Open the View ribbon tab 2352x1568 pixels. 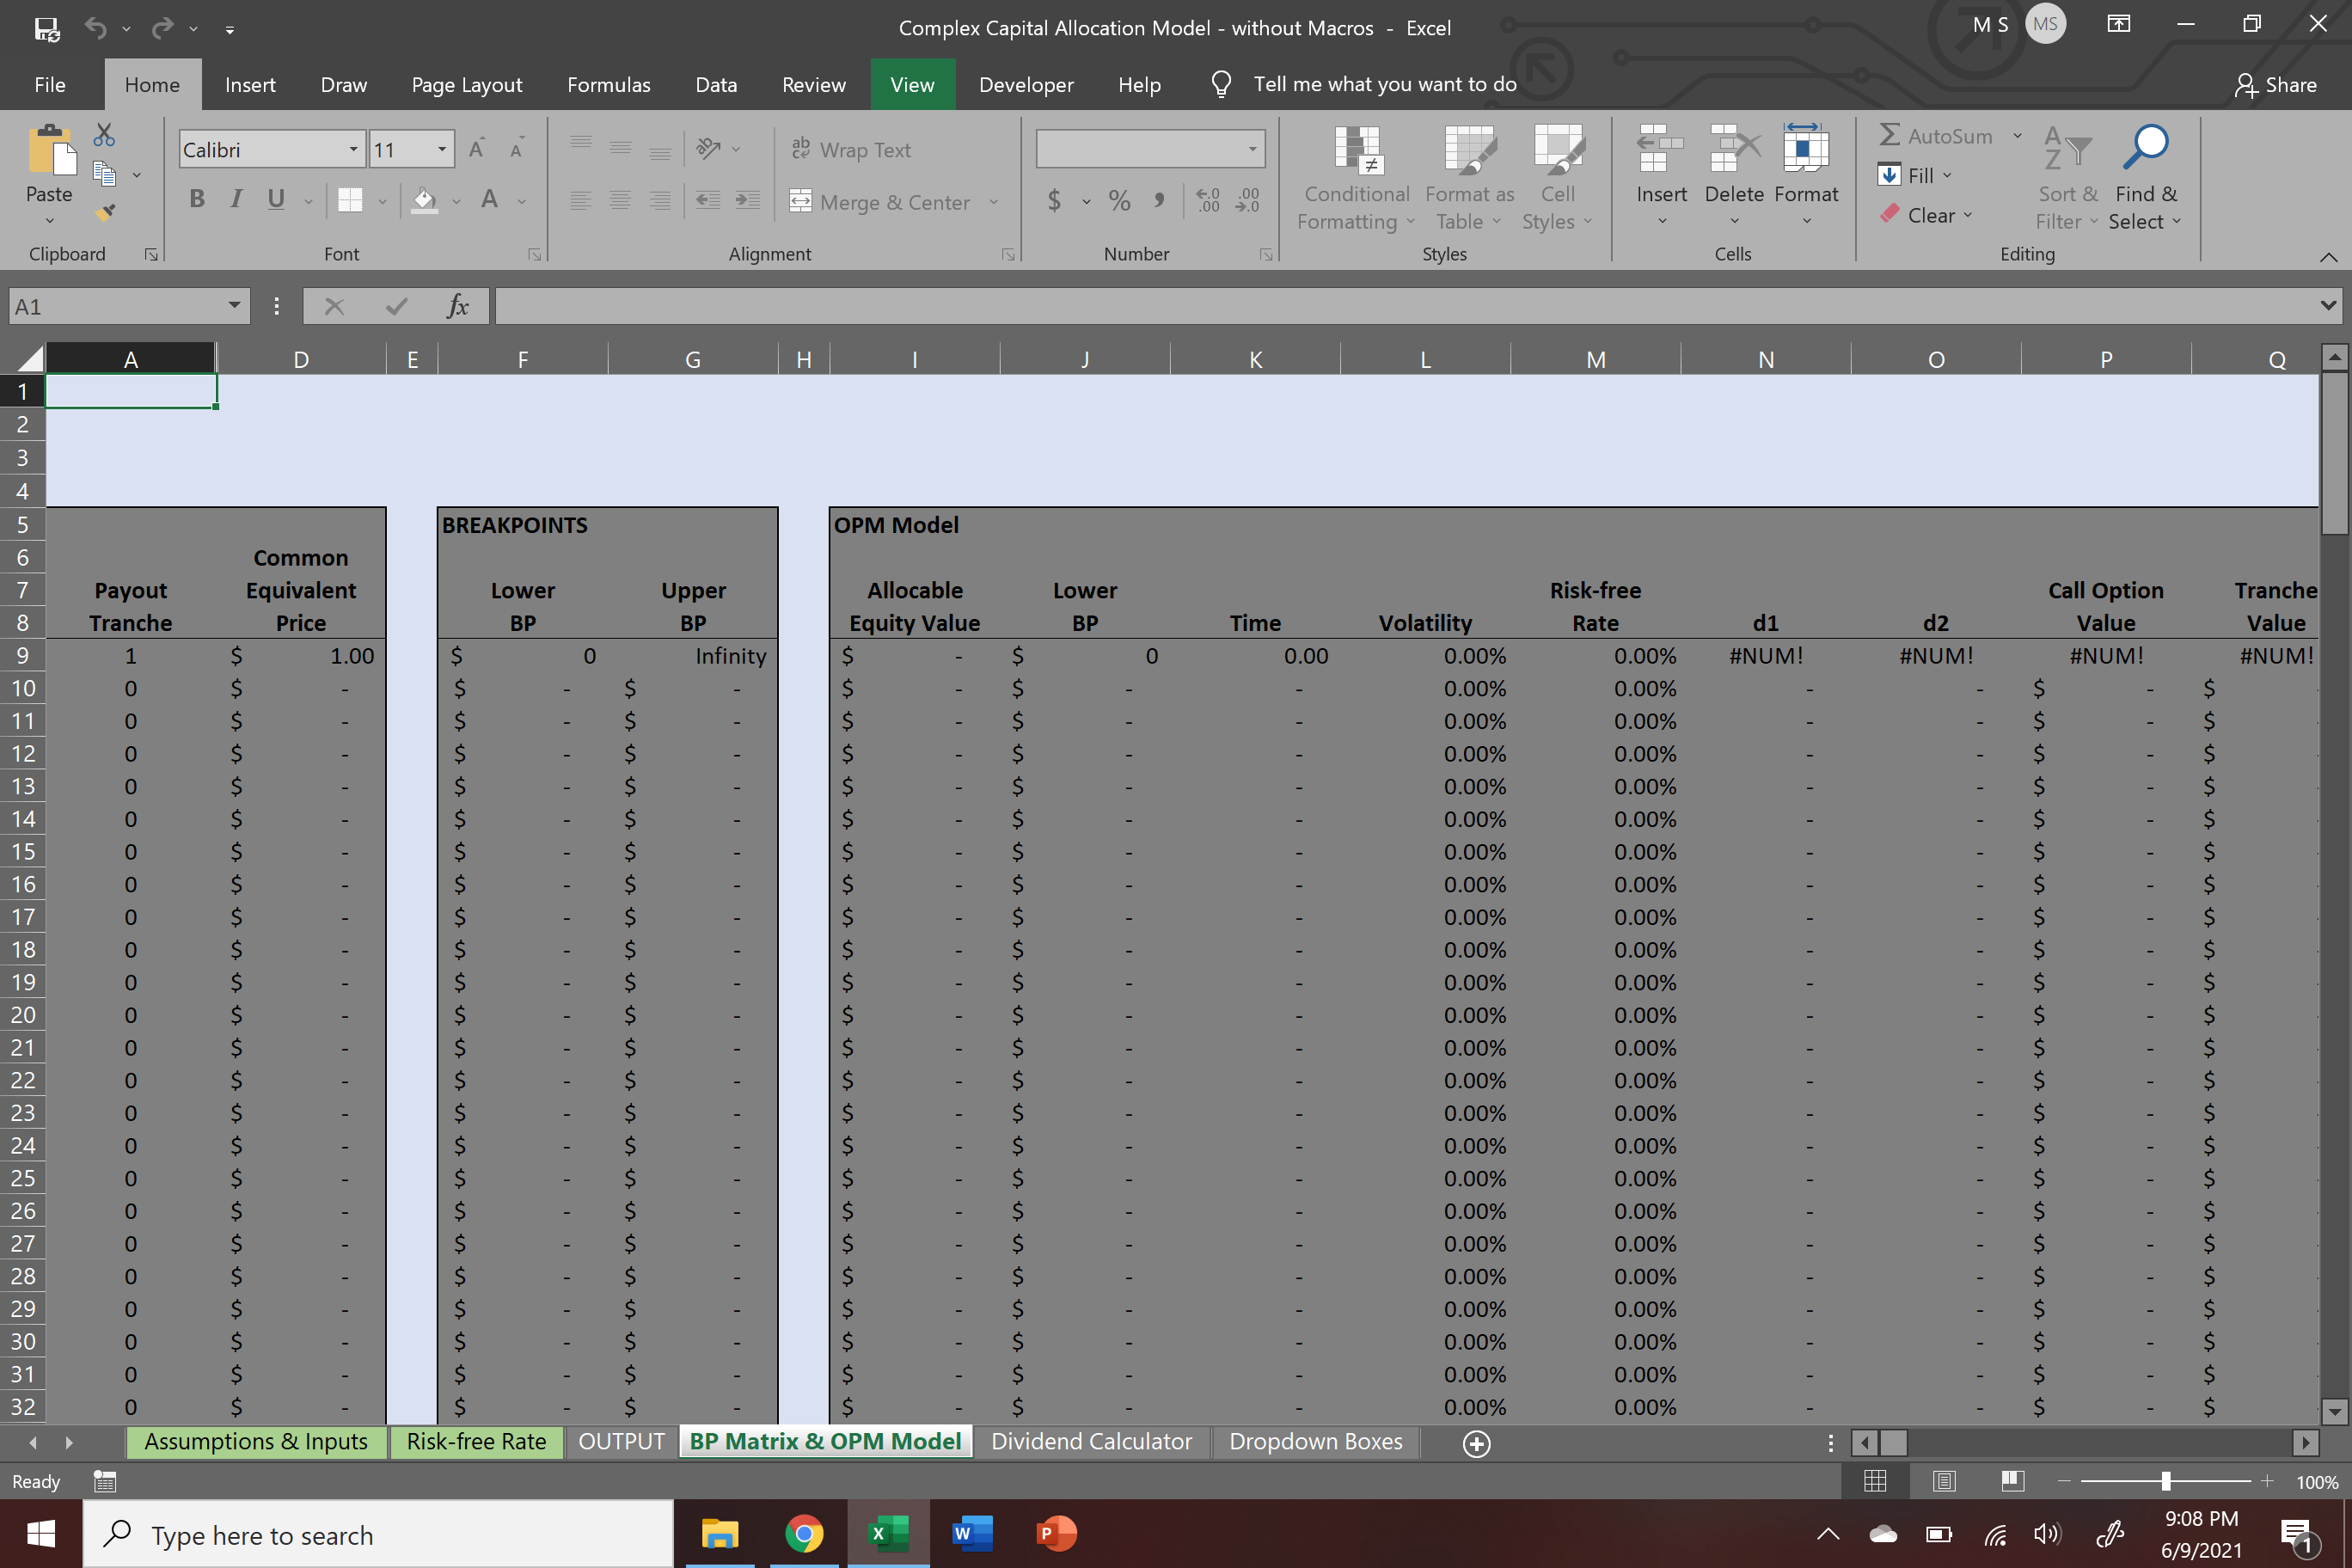912,84
